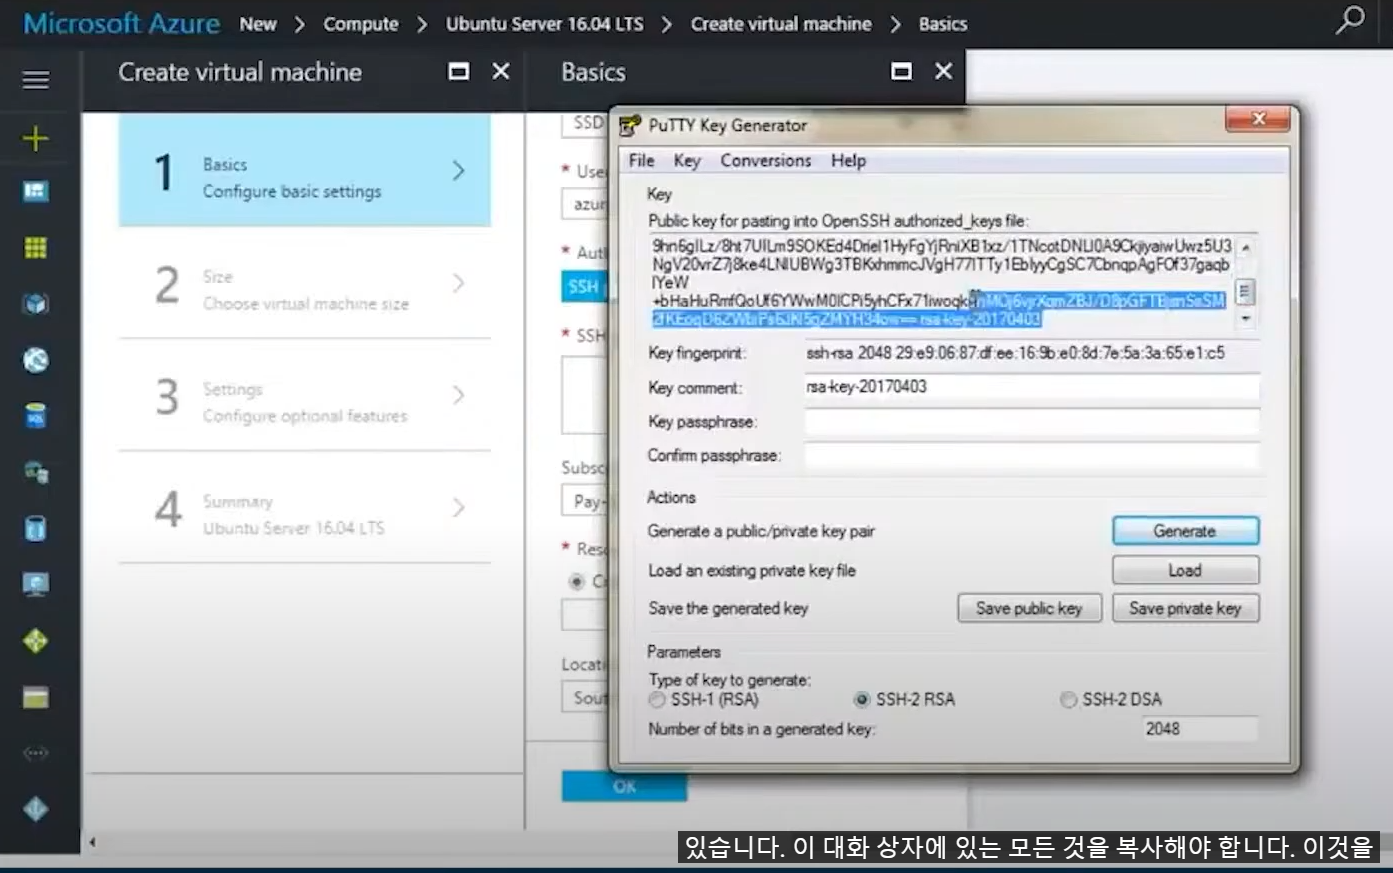1393x873 pixels.
Task: Open Virtual machines monitor icon
Action: tap(36, 584)
